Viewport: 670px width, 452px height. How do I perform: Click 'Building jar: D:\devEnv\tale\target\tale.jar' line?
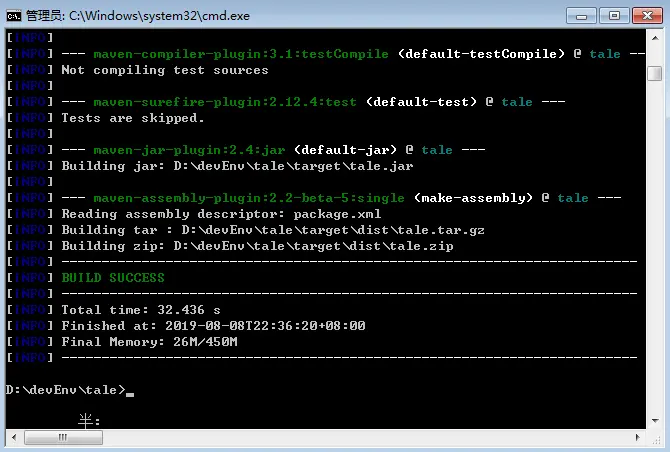point(238,166)
